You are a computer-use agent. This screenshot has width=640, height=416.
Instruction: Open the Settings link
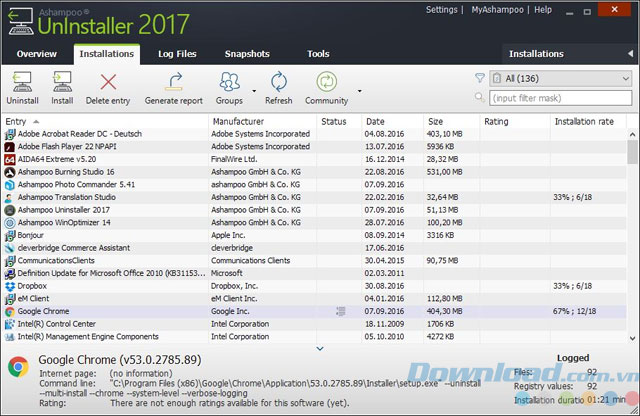tap(441, 10)
